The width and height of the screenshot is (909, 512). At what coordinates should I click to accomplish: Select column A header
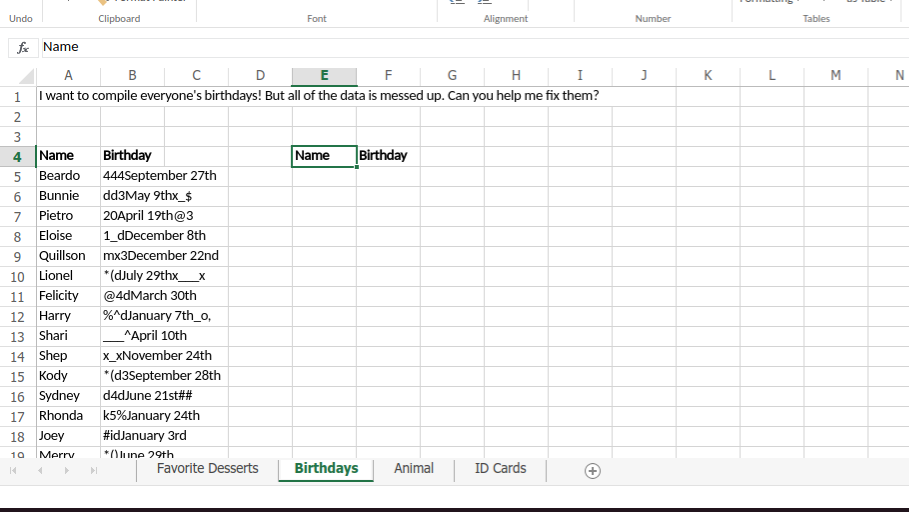click(x=68, y=76)
